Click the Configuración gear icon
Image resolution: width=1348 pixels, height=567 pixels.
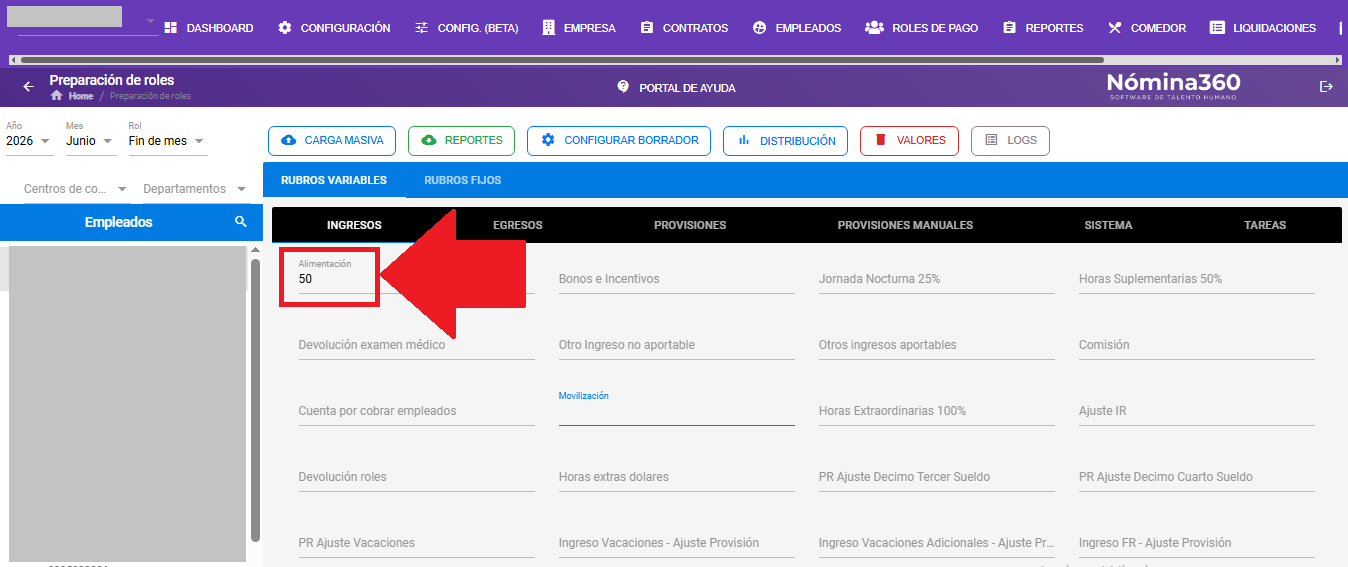click(285, 28)
